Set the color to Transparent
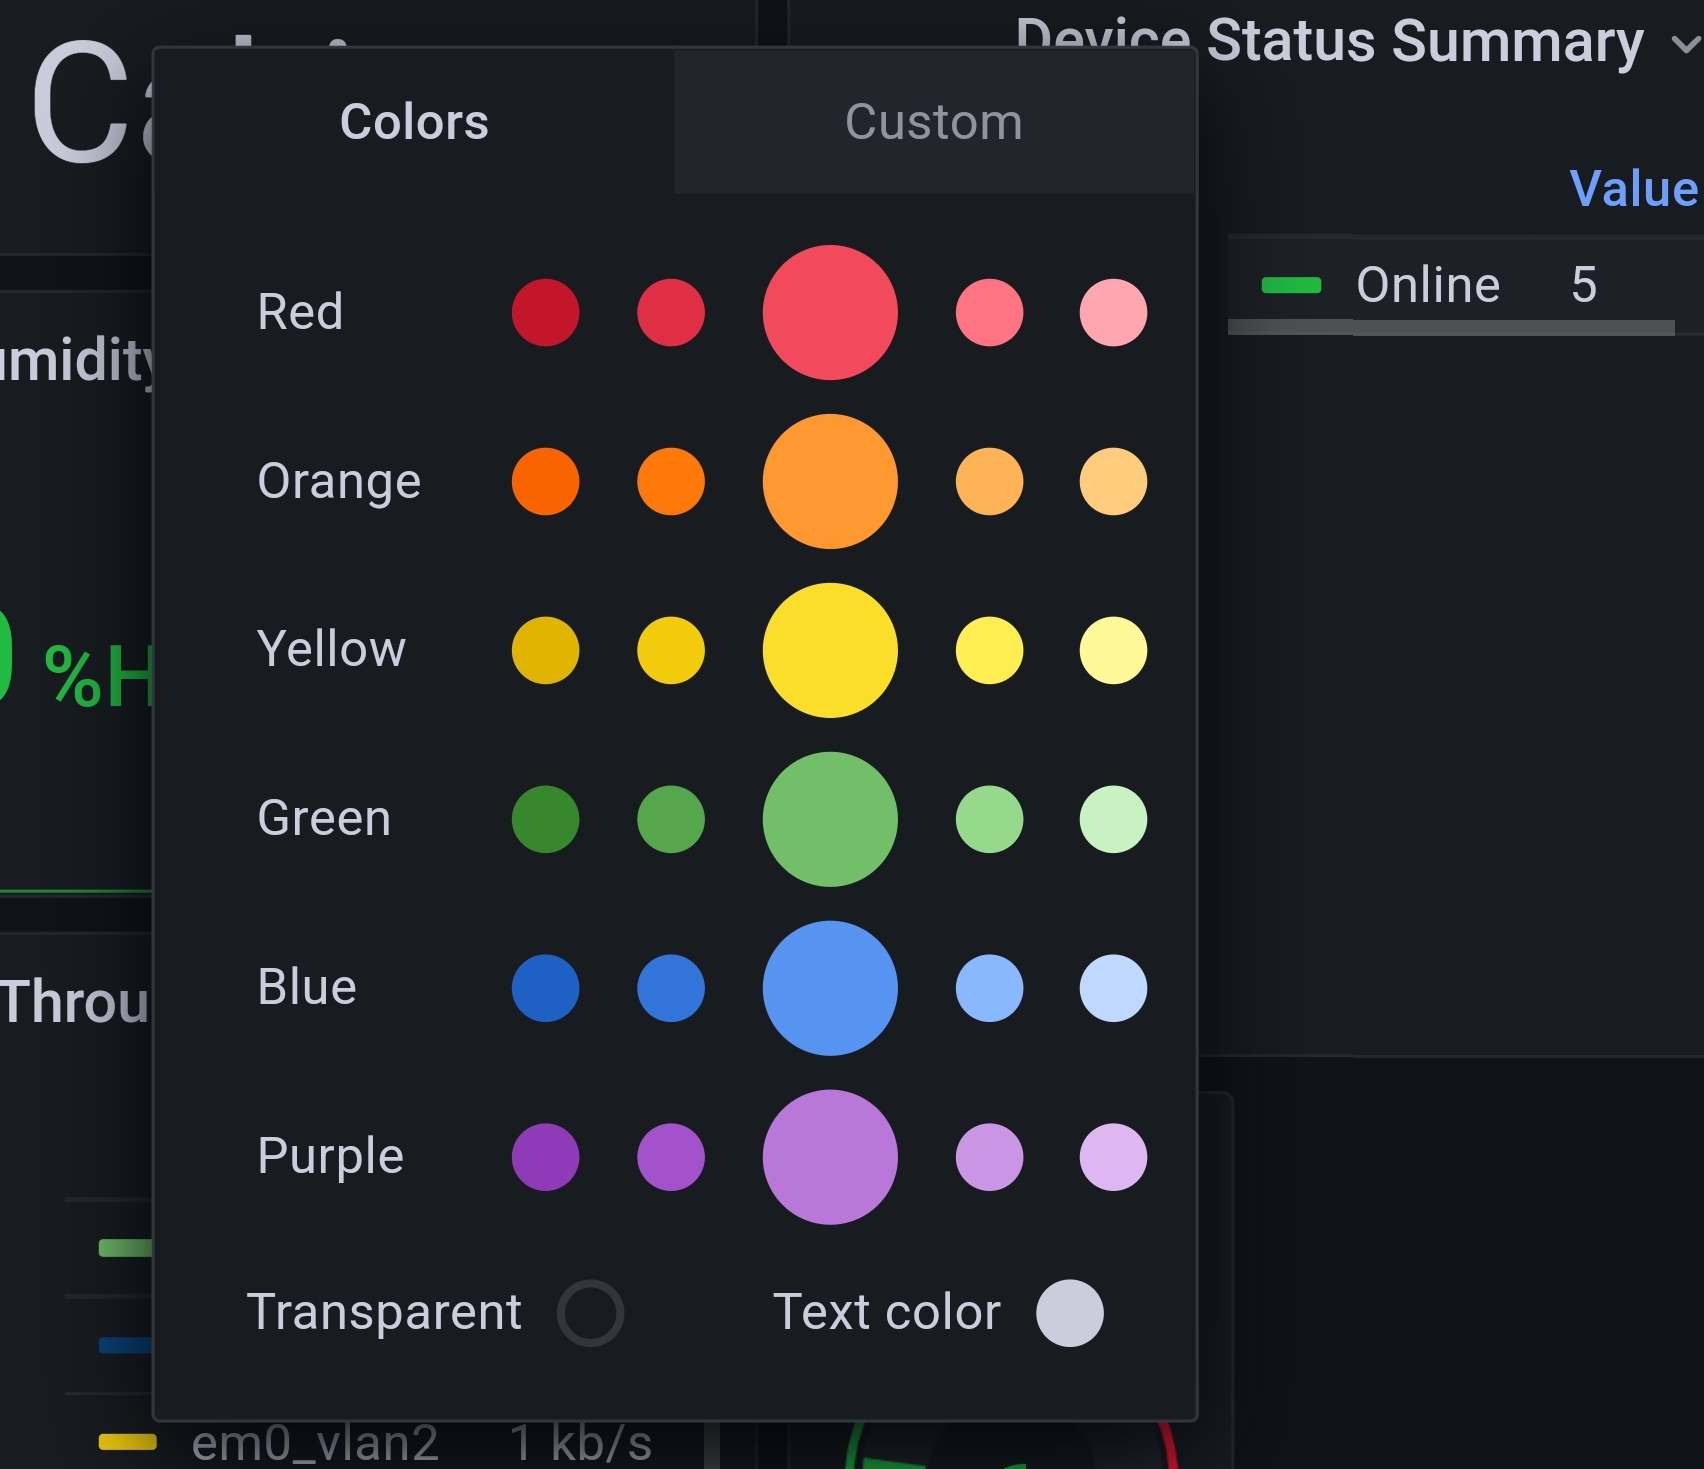The image size is (1704, 1469). (592, 1313)
